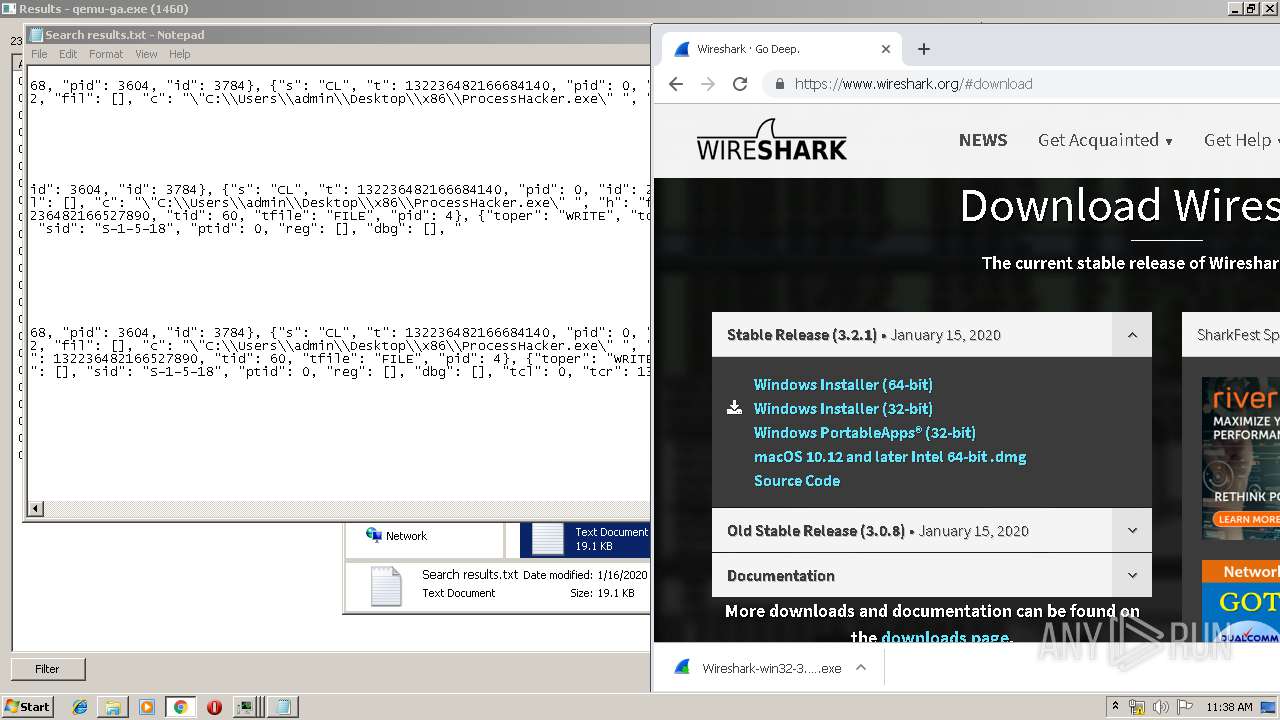Open the Action Center flag icon
Viewport: 1280px width, 720px height.
[x=1185, y=707]
